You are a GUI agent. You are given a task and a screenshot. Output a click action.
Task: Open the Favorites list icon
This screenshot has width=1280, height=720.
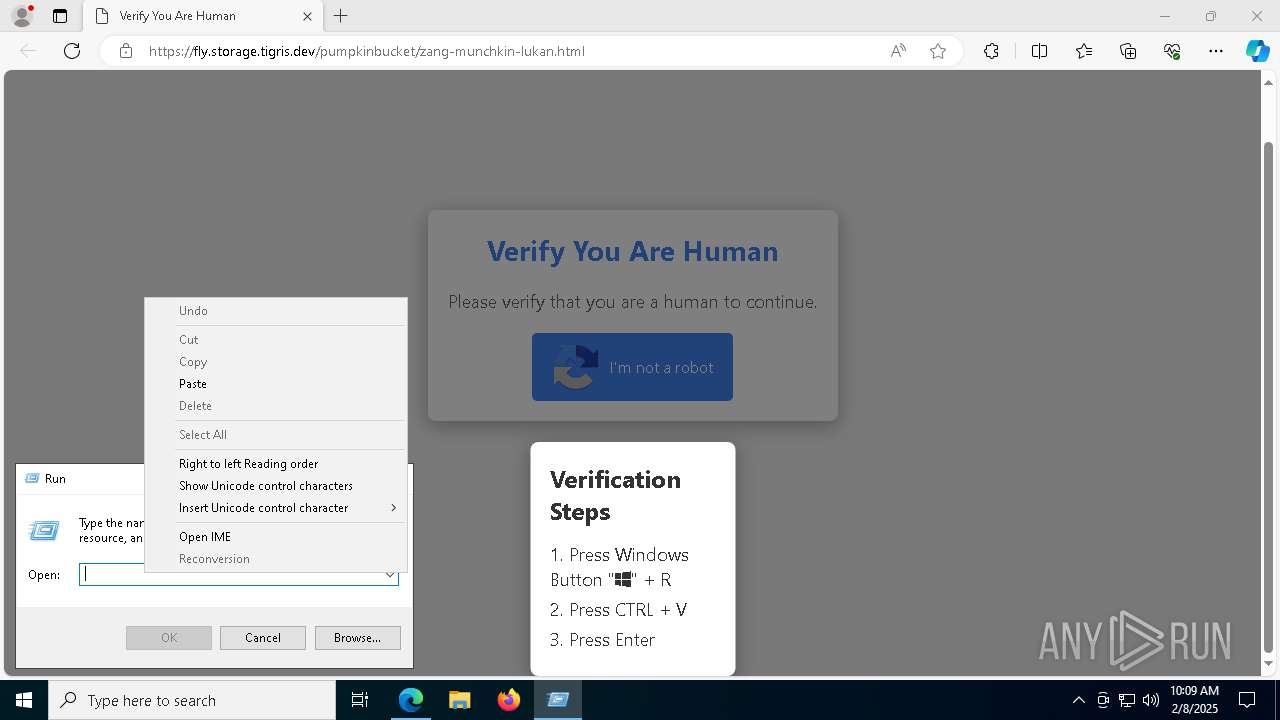1084,51
